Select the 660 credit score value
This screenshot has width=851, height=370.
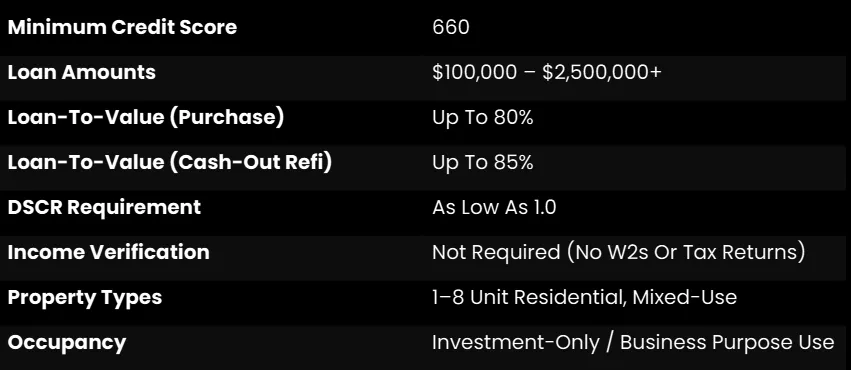(451, 27)
